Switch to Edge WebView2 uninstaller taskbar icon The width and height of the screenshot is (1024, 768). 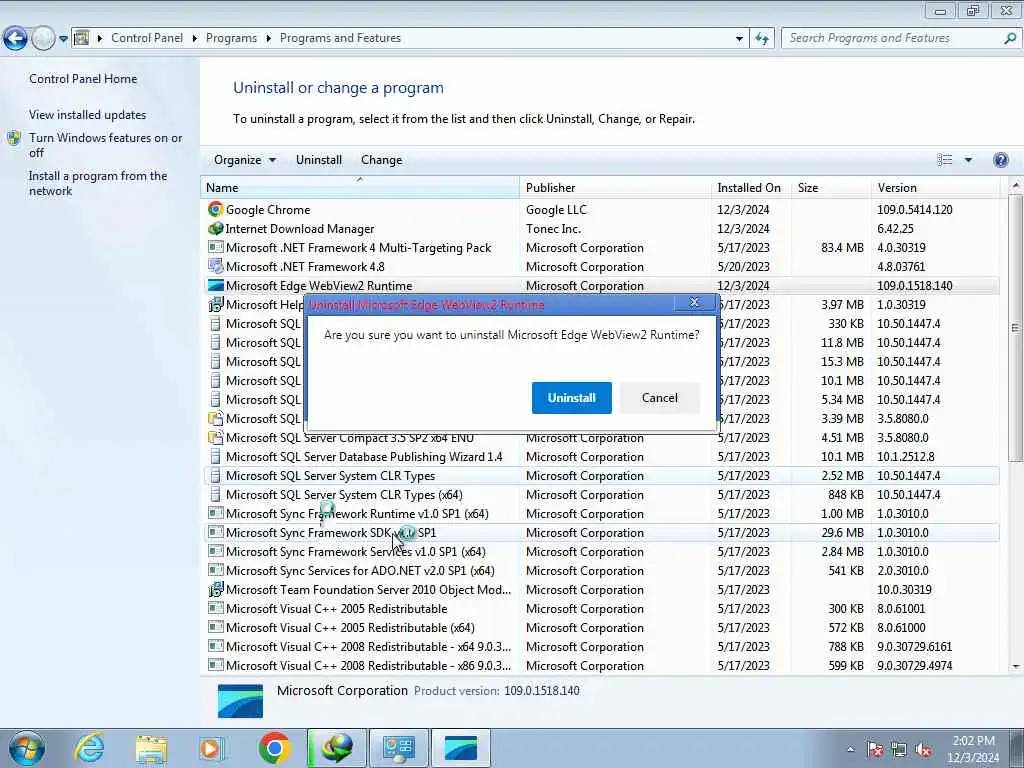pyautogui.click(x=461, y=748)
